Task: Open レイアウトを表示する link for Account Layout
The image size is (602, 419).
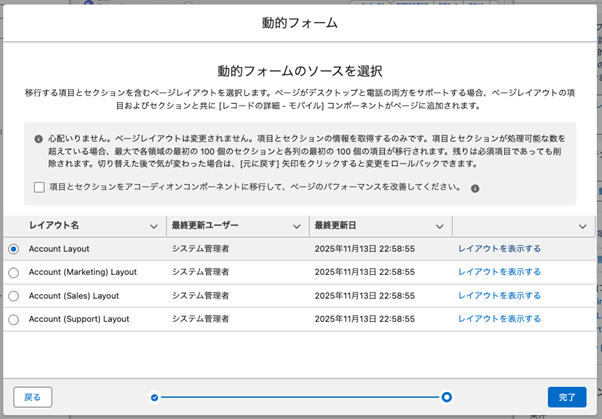Action: point(499,248)
